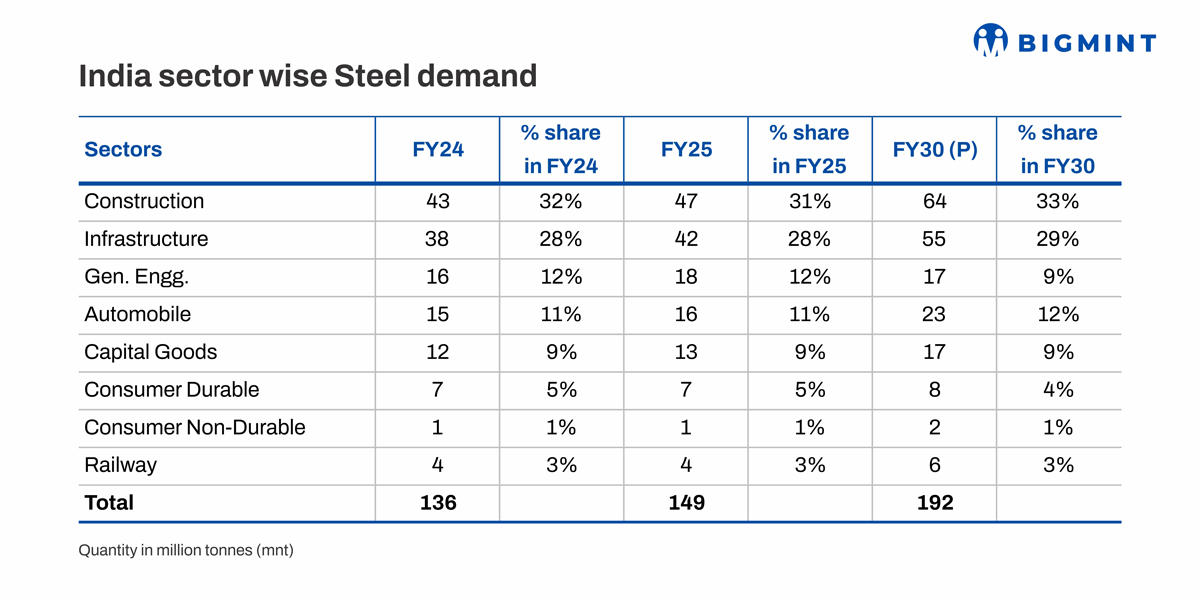1200x600 pixels.
Task: Click the Railway row label
Action: [120, 465]
